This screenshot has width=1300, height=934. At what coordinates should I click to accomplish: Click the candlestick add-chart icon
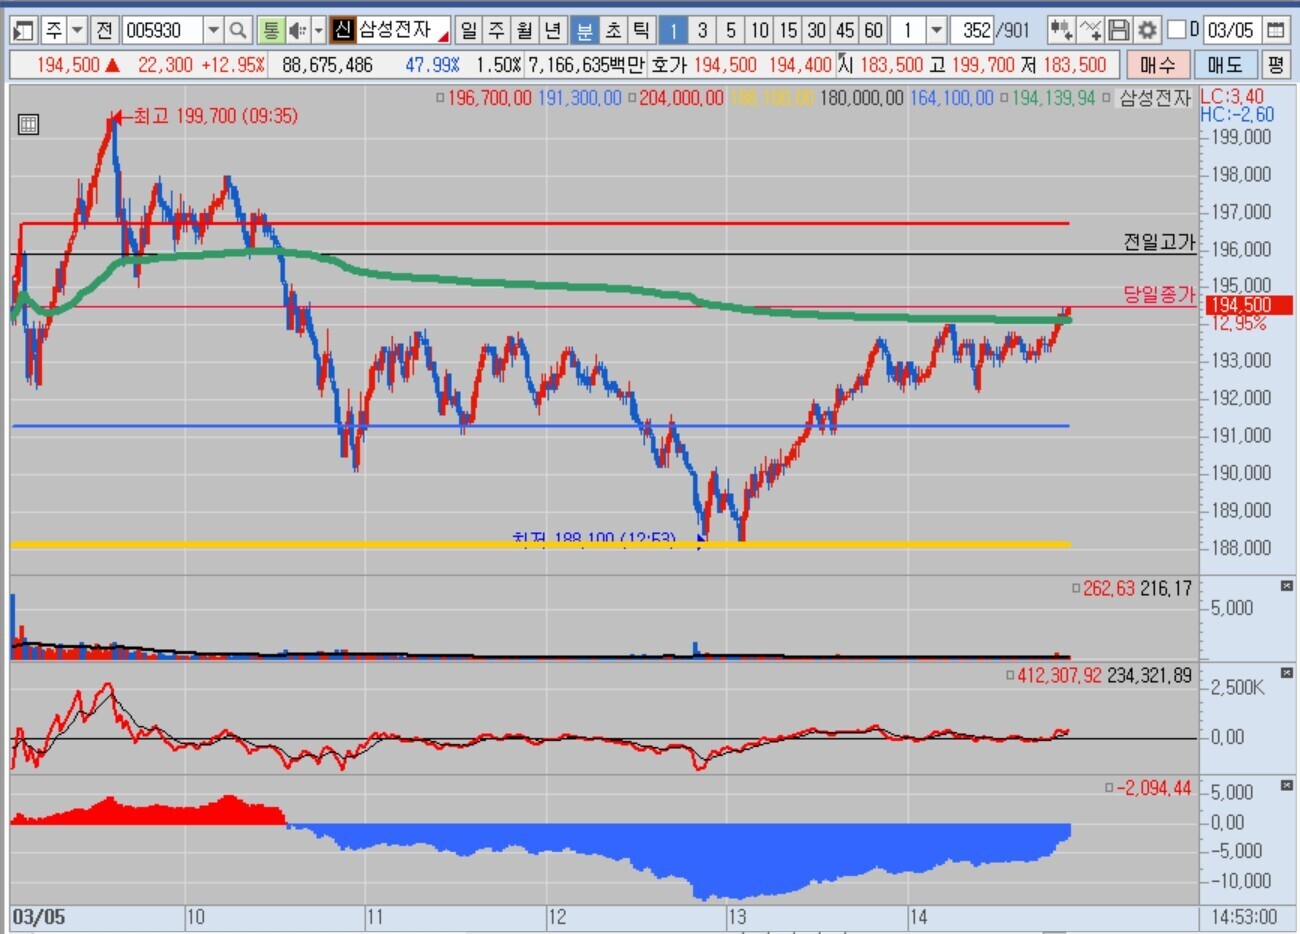point(1061,31)
